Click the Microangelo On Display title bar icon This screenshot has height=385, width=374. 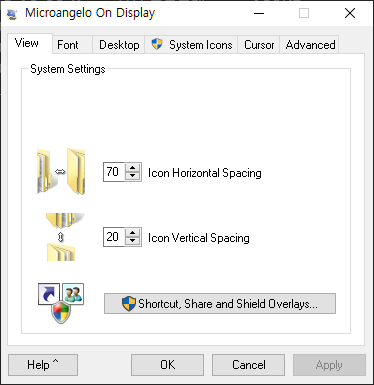coord(12,14)
